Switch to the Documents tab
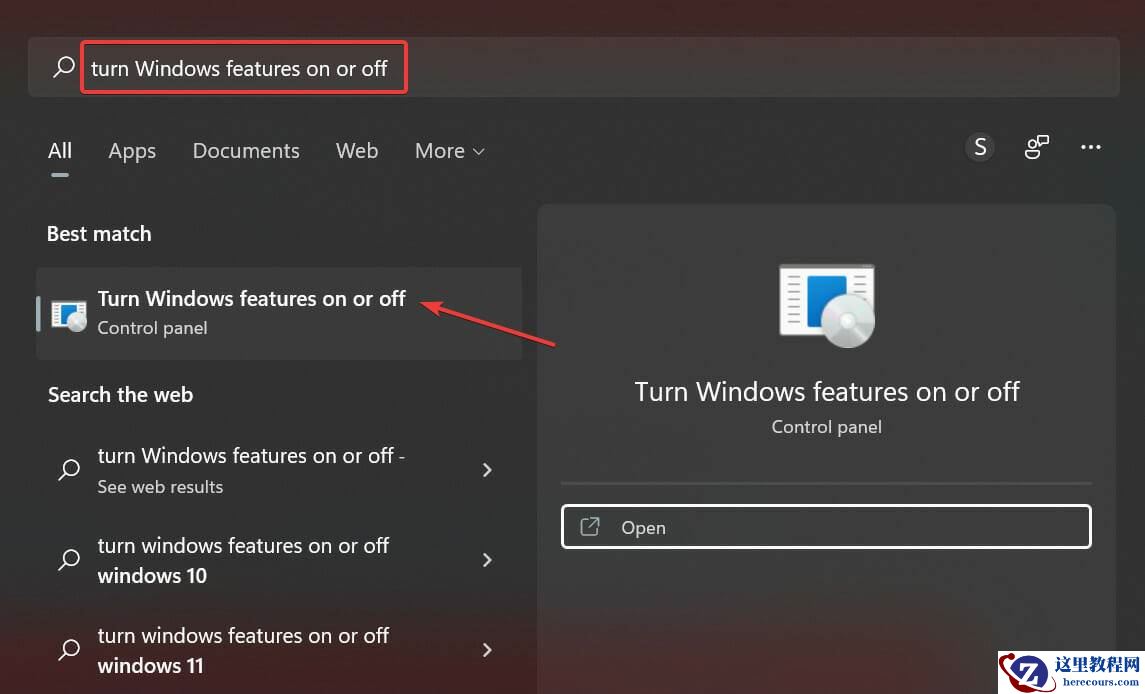The width and height of the screenshot is (1145, 694). pos(245,150)
